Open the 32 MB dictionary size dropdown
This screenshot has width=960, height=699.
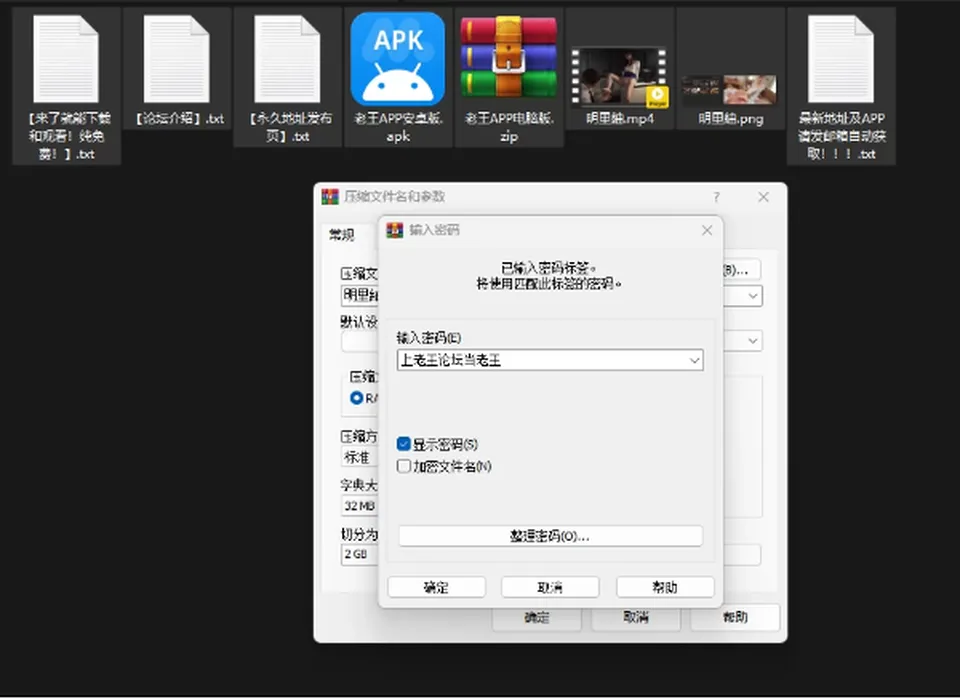pyautogui.click(x=359, y=506)
